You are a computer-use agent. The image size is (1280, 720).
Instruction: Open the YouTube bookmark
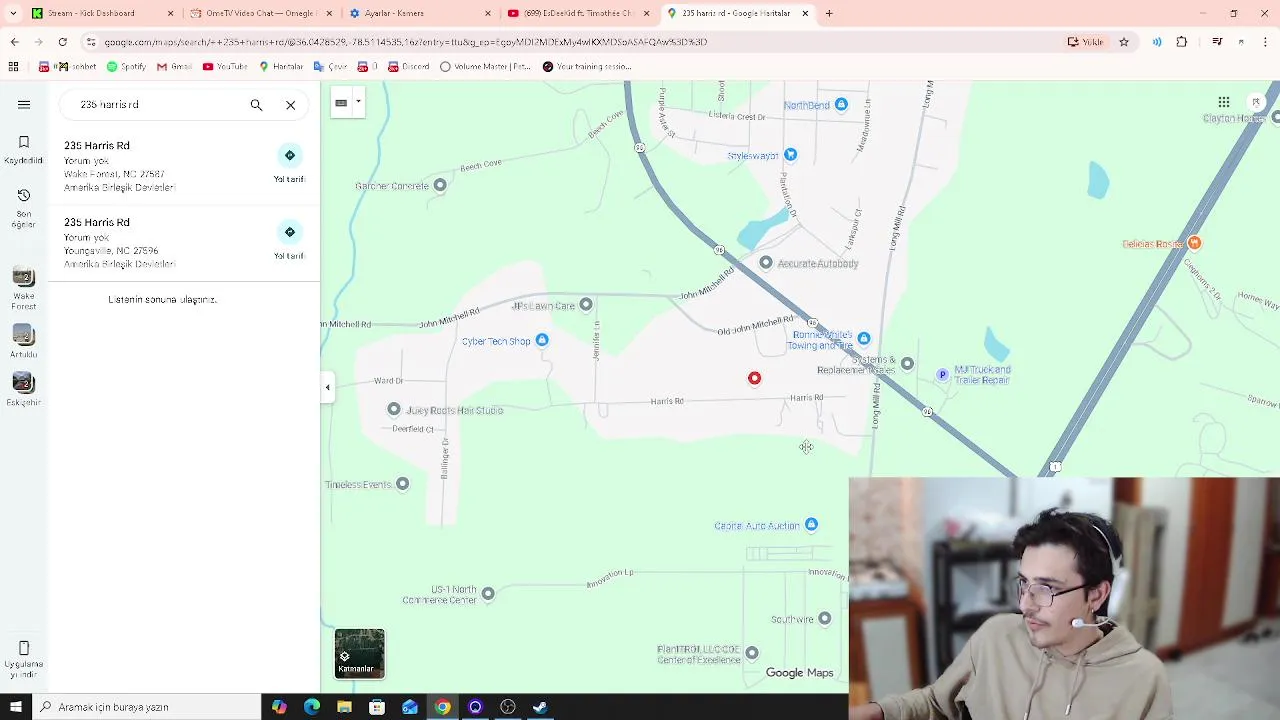225,67
